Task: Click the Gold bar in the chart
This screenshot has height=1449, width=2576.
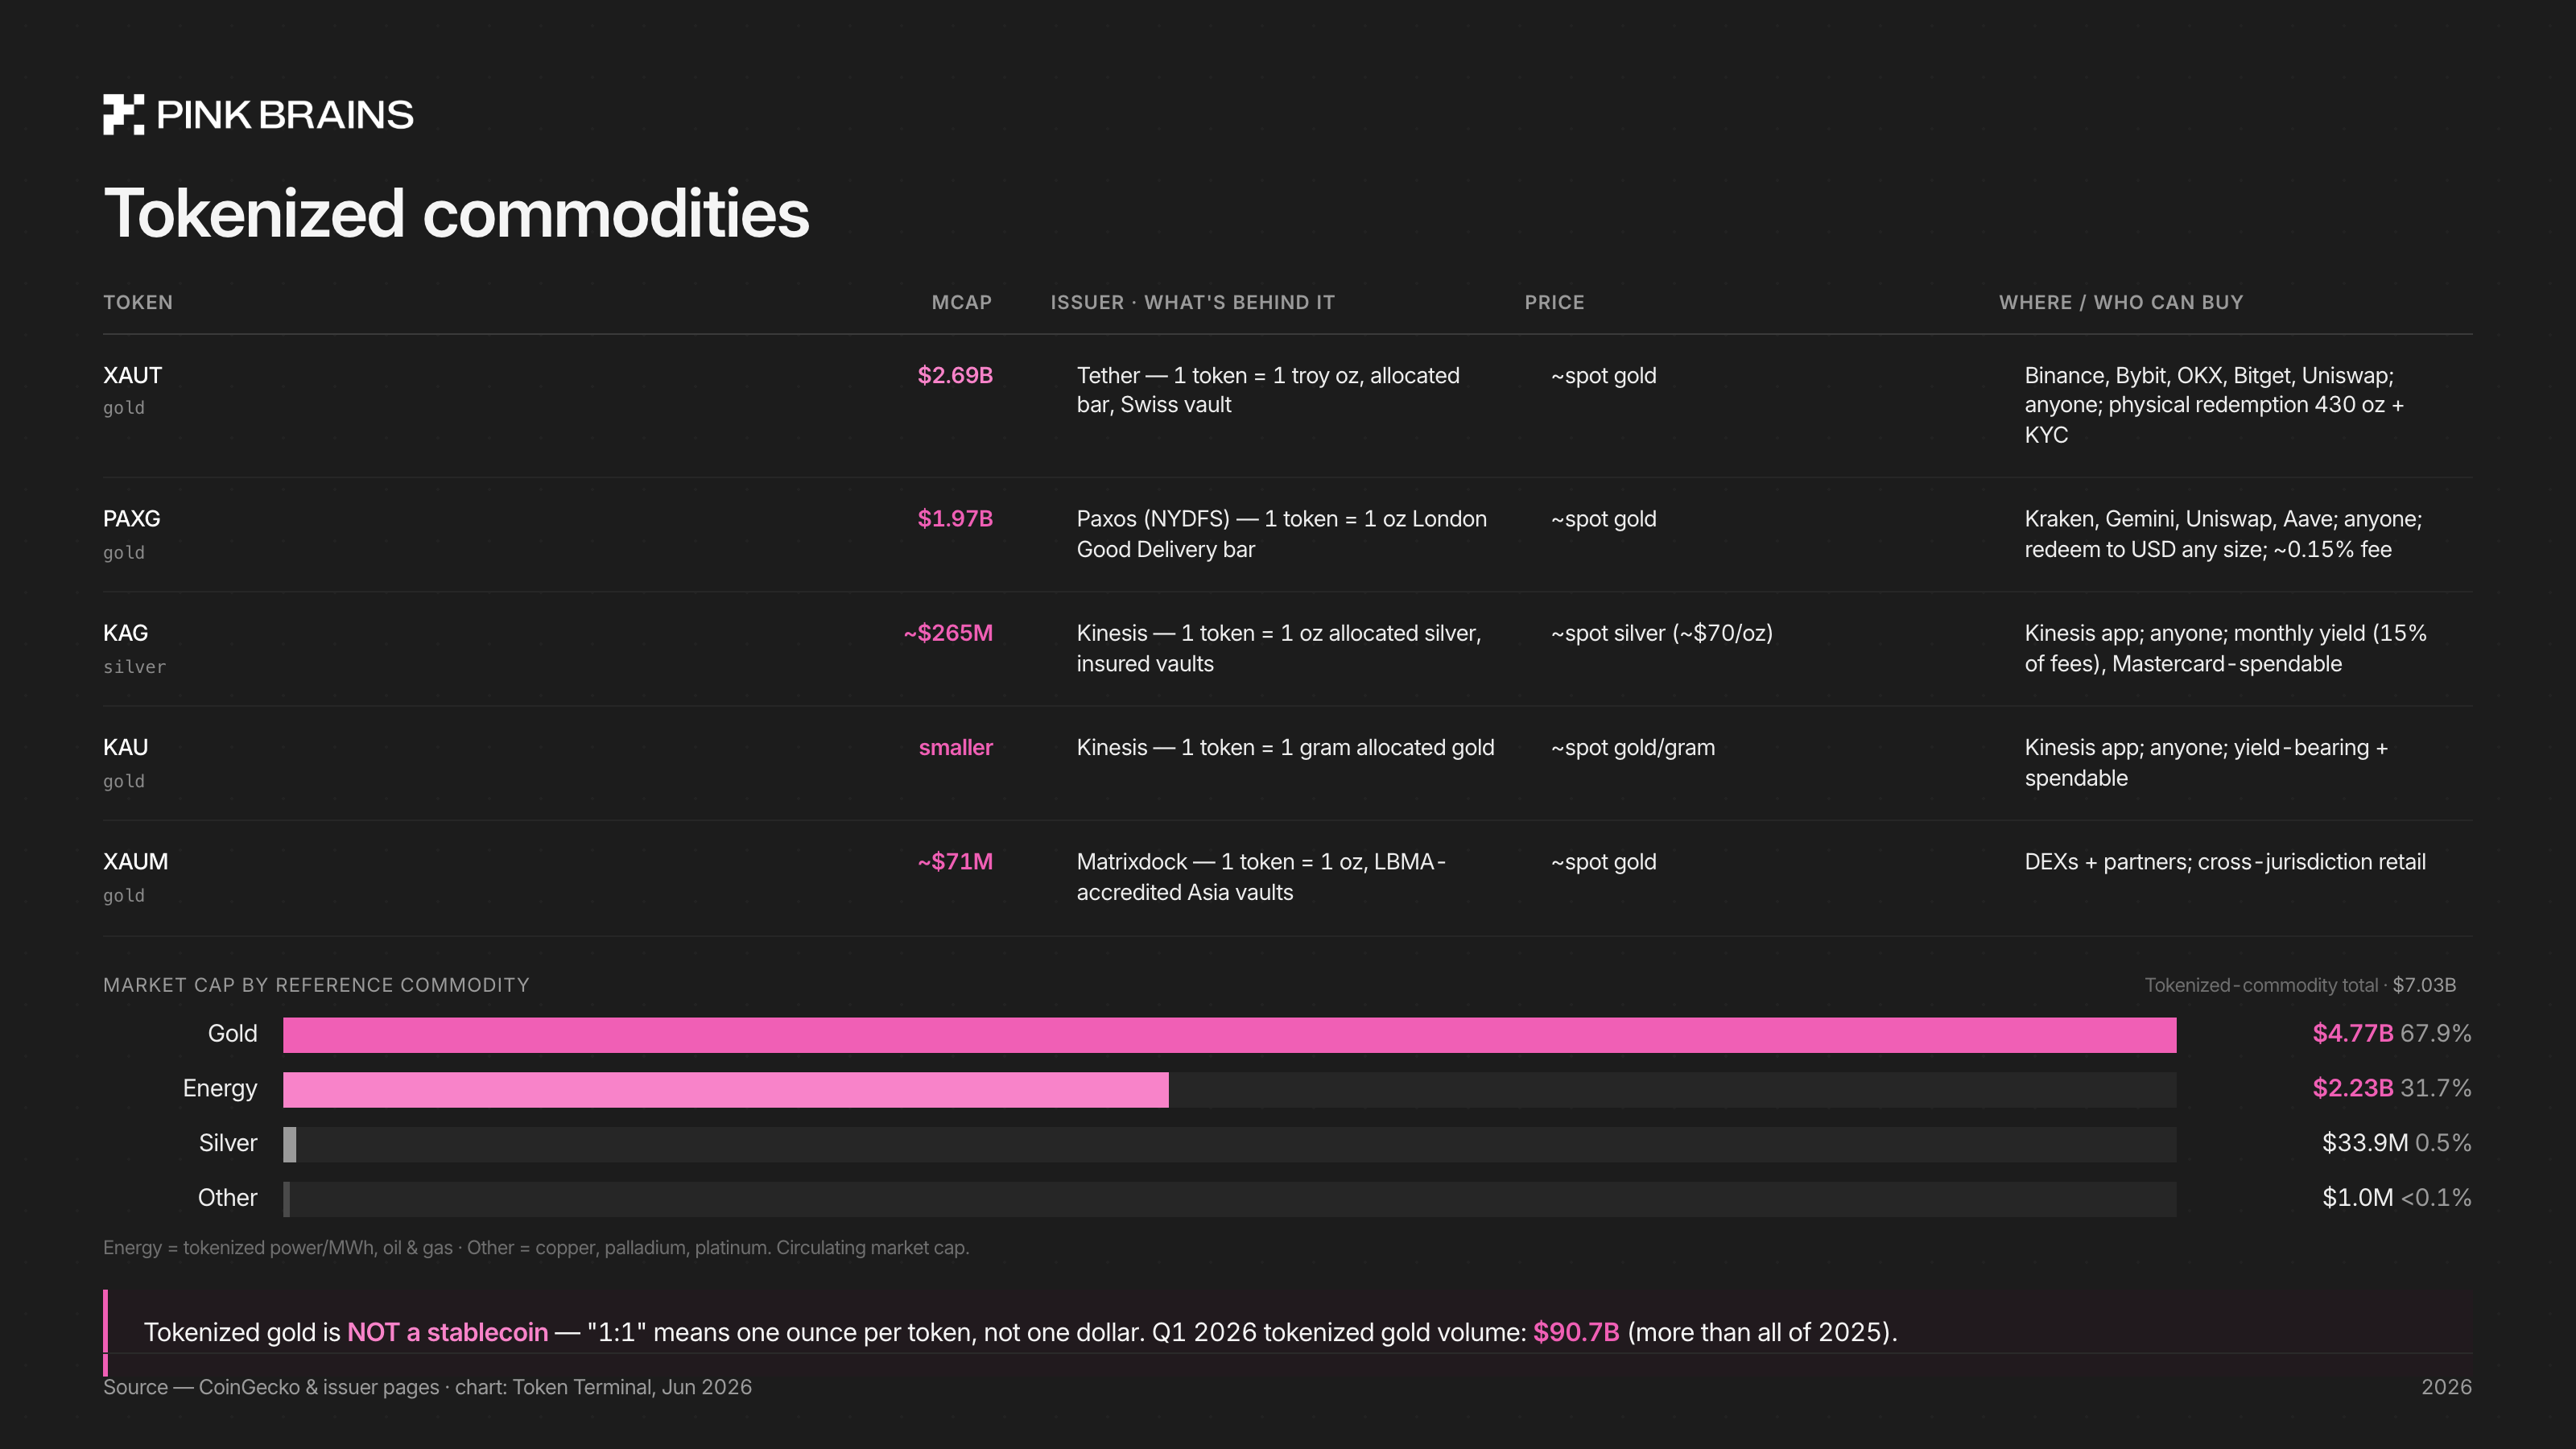Action: click(1229, 1035)
